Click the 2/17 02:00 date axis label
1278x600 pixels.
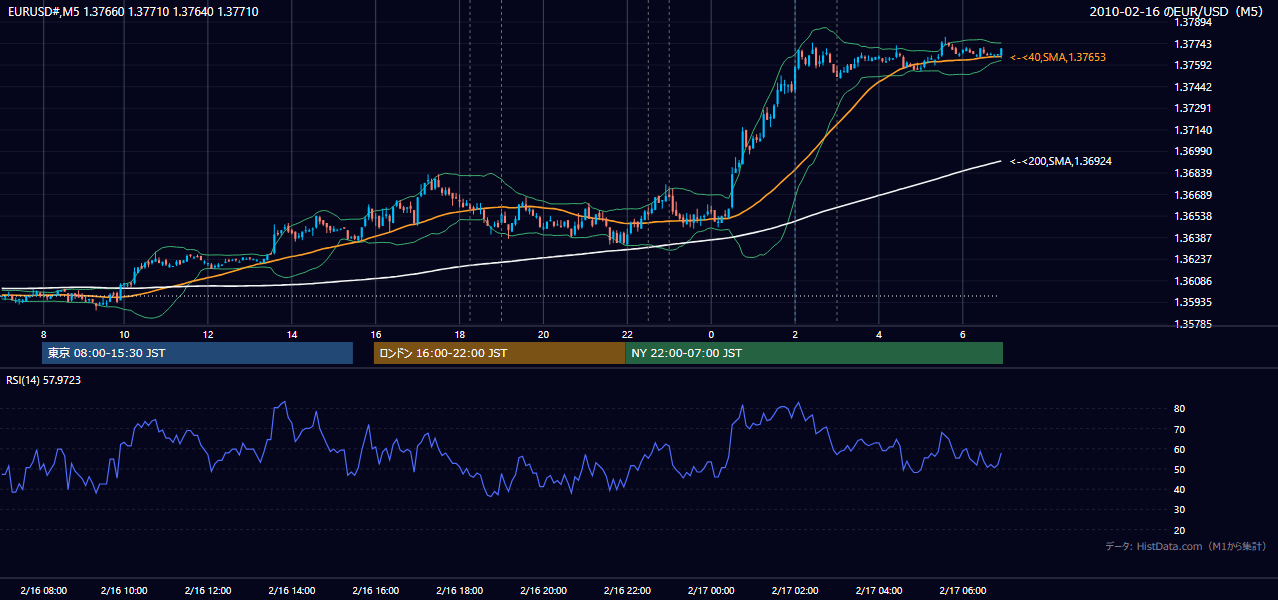pyautogui.click(x=794, y=590)
